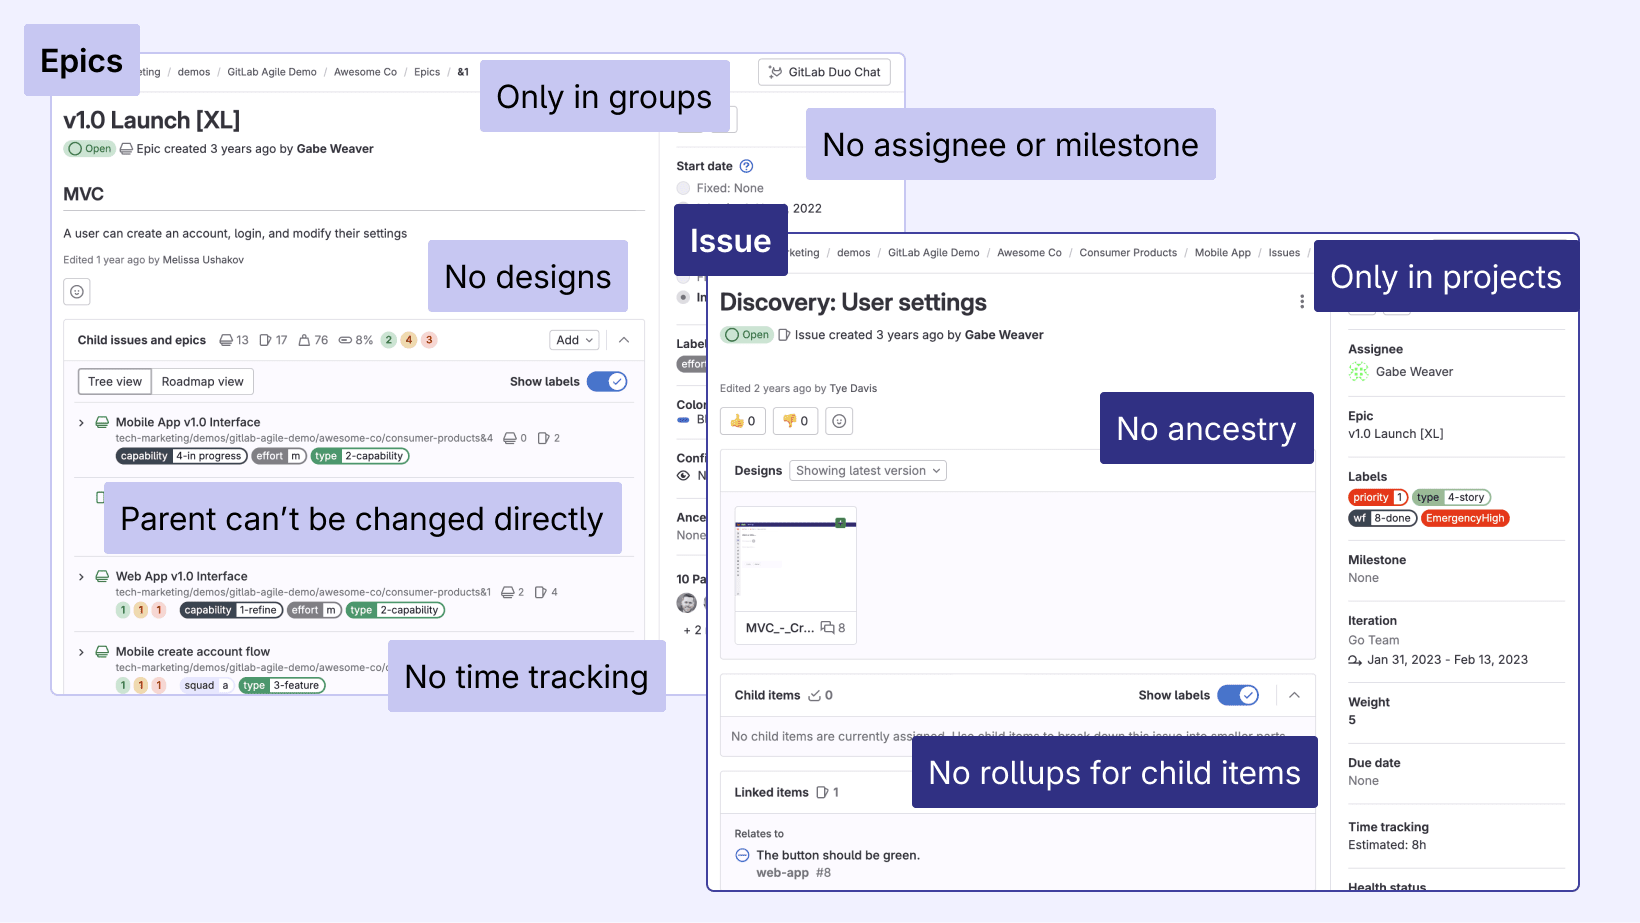1640x923 pixels.
Task: Open 'Consumer Products' breadcrumb in issue window
Action: tap(1128, 253)
